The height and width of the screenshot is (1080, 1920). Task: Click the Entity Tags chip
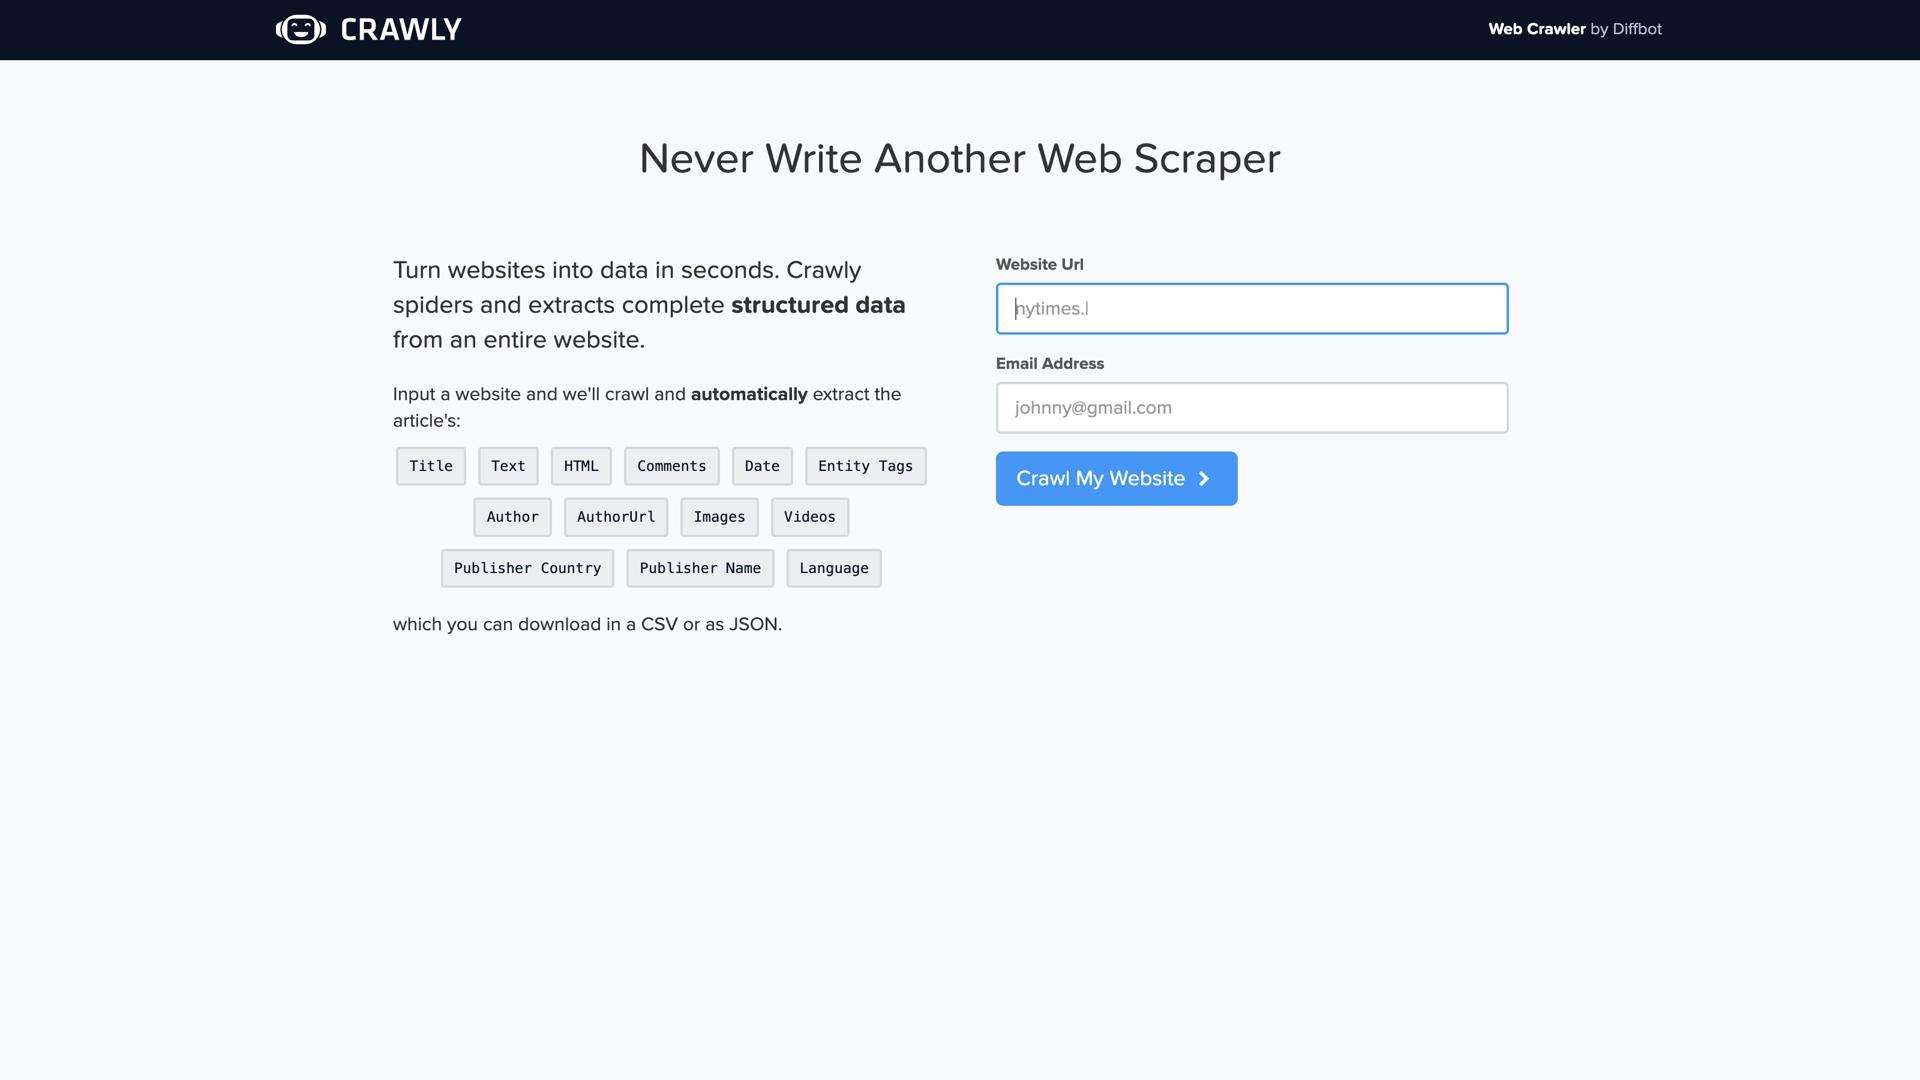point(865,466)
